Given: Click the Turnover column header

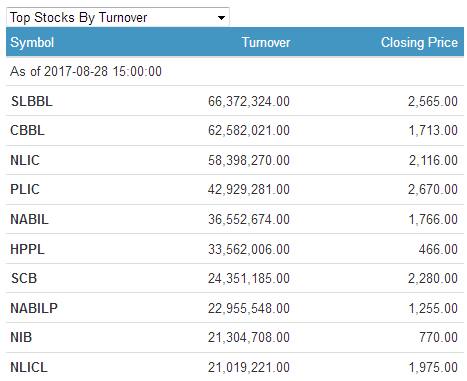Looking at the screenshot, I should [x=266, y=42].
